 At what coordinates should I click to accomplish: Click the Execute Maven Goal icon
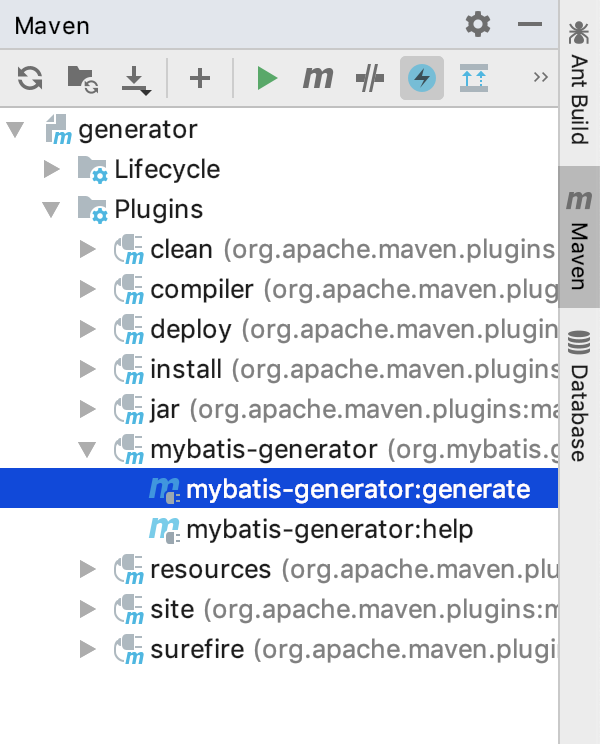tap(318, 78)
